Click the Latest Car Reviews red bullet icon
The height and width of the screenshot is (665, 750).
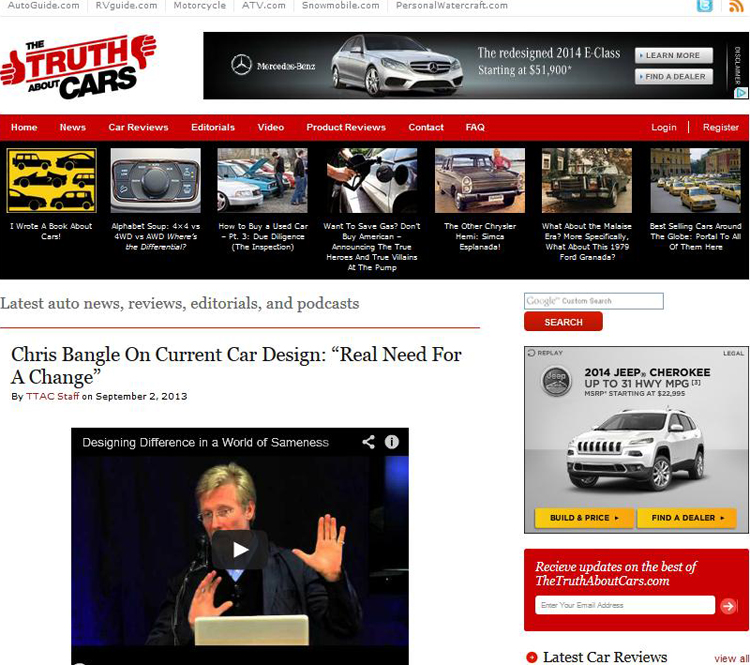531,658
